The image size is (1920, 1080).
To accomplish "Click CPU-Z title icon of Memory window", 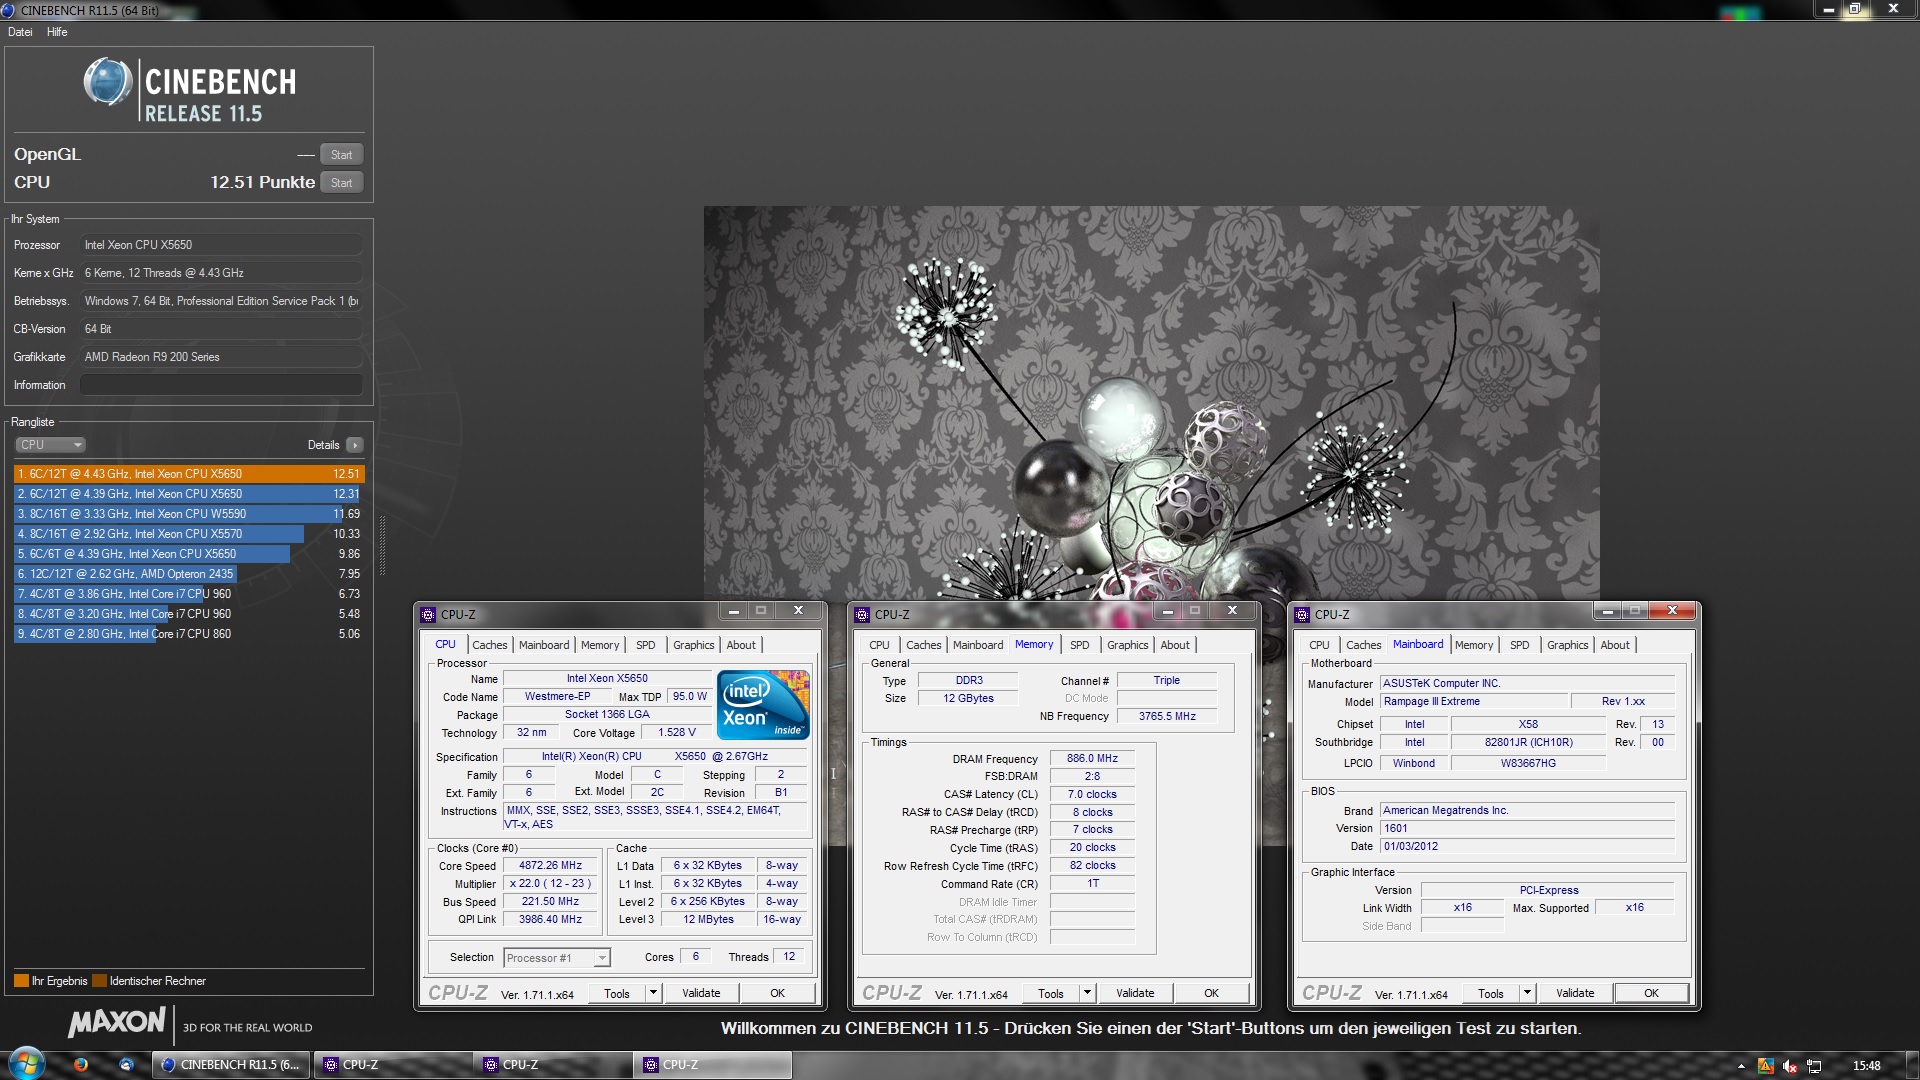I will point(863,615).
